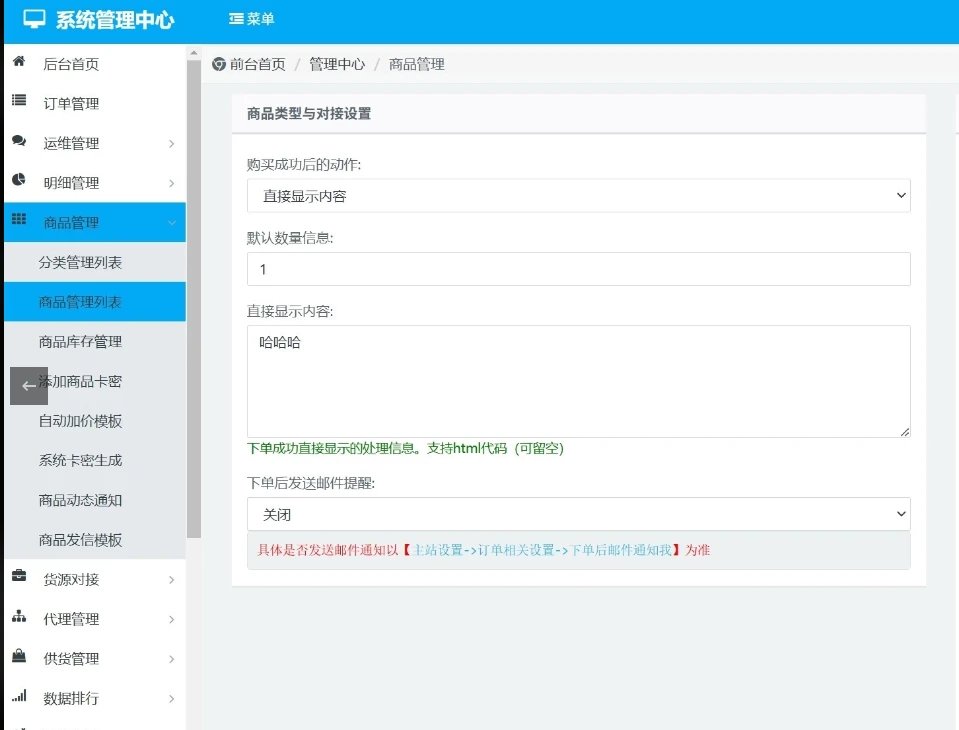Screen dimensions: 959x730
Task: Click the pie chart icon beside 明细管理
Action: pos(19,180)
